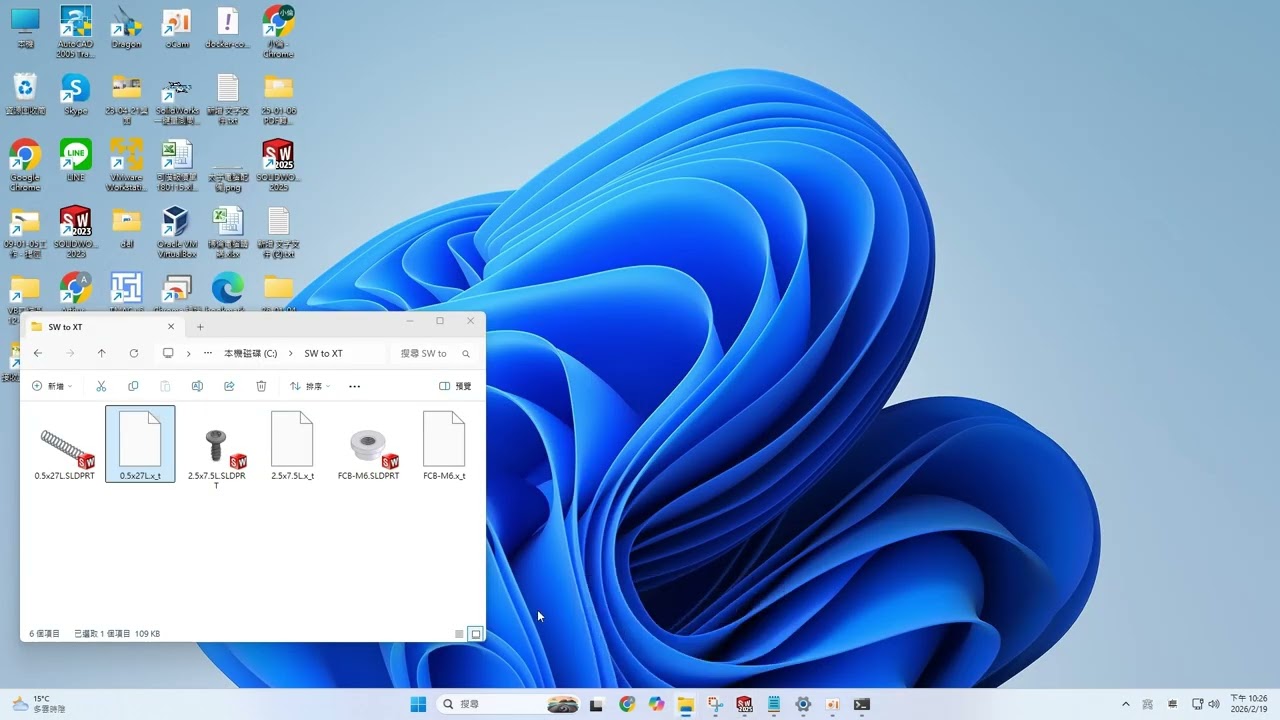
Task: Click the Cut scissors icon in Explorer toolbar
Action: pos(101,386)
